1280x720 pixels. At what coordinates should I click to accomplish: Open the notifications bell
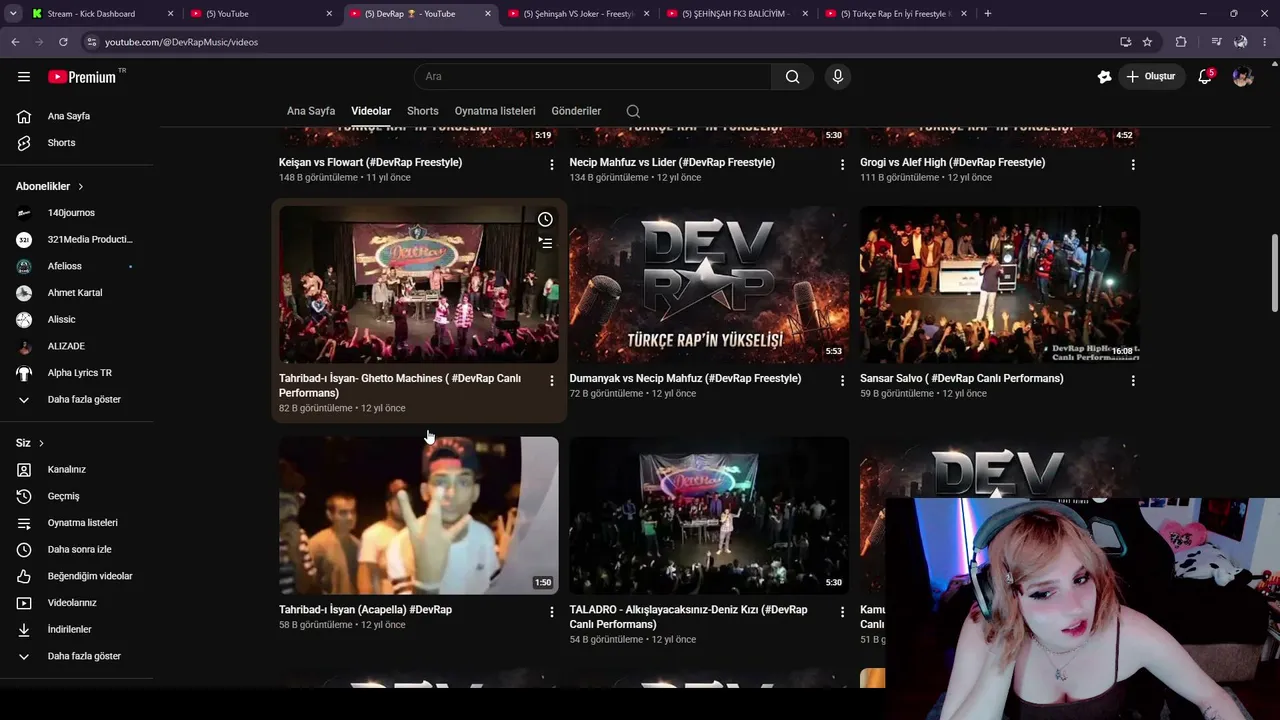click(1205, 77)
